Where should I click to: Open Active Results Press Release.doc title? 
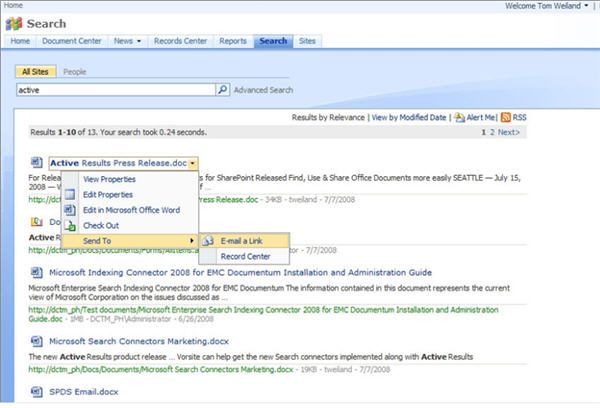coord(119,163)
